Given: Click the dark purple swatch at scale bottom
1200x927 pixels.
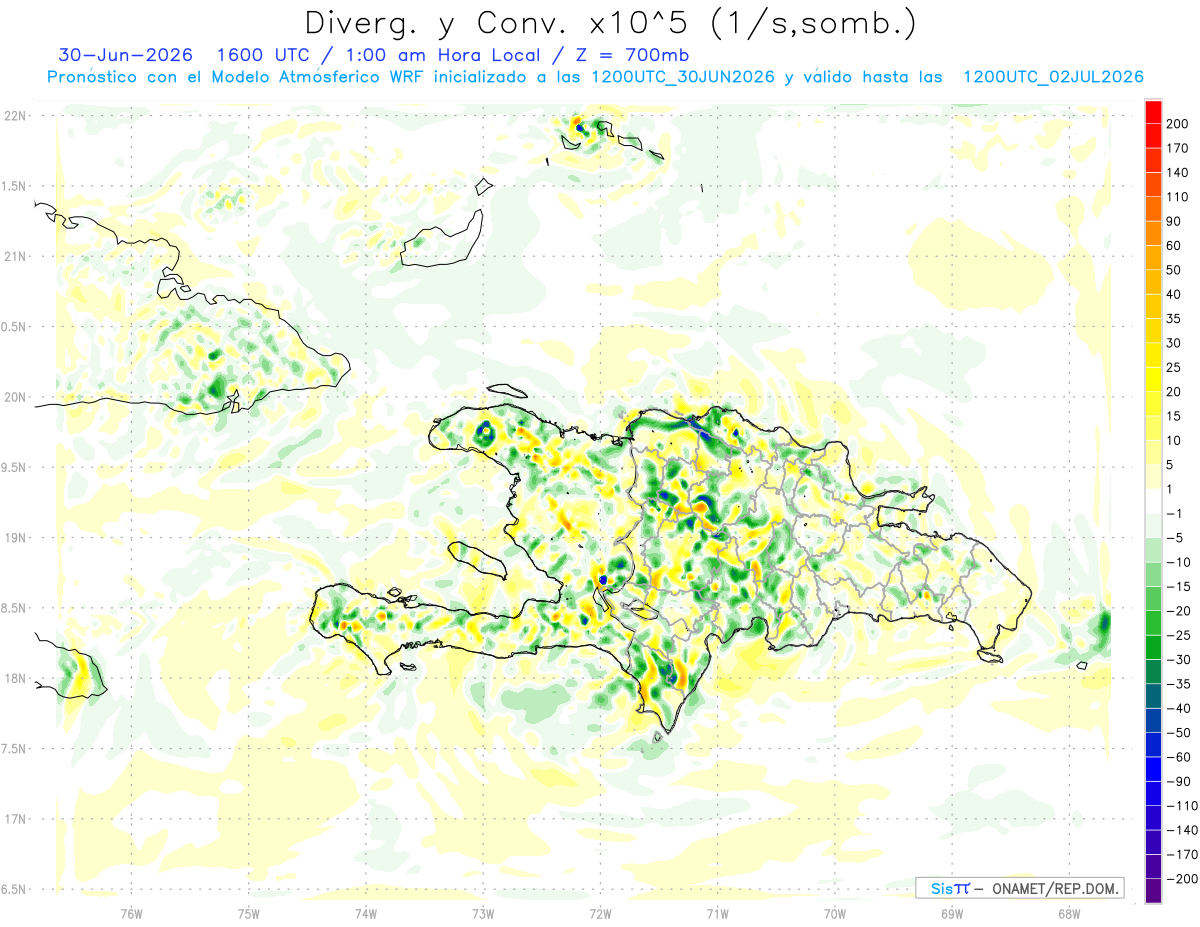Looking at the screenshot, I should coord(1153,891).
